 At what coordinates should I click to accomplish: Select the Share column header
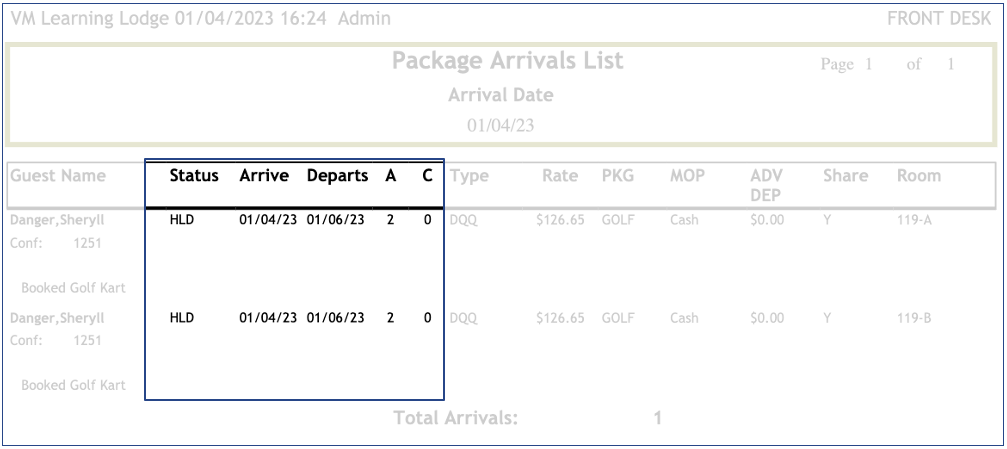(844, 176)
